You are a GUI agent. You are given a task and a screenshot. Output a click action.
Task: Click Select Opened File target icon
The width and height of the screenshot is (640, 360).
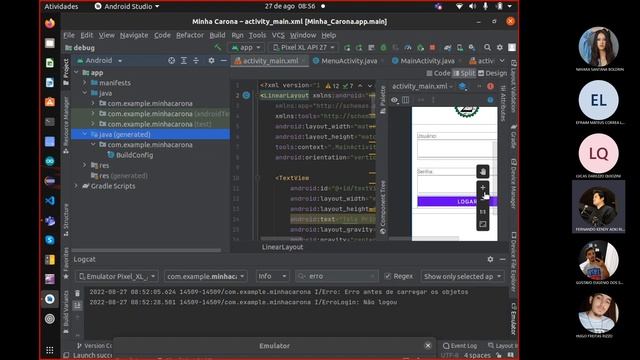pyautogui.click(x=171, y=60)
